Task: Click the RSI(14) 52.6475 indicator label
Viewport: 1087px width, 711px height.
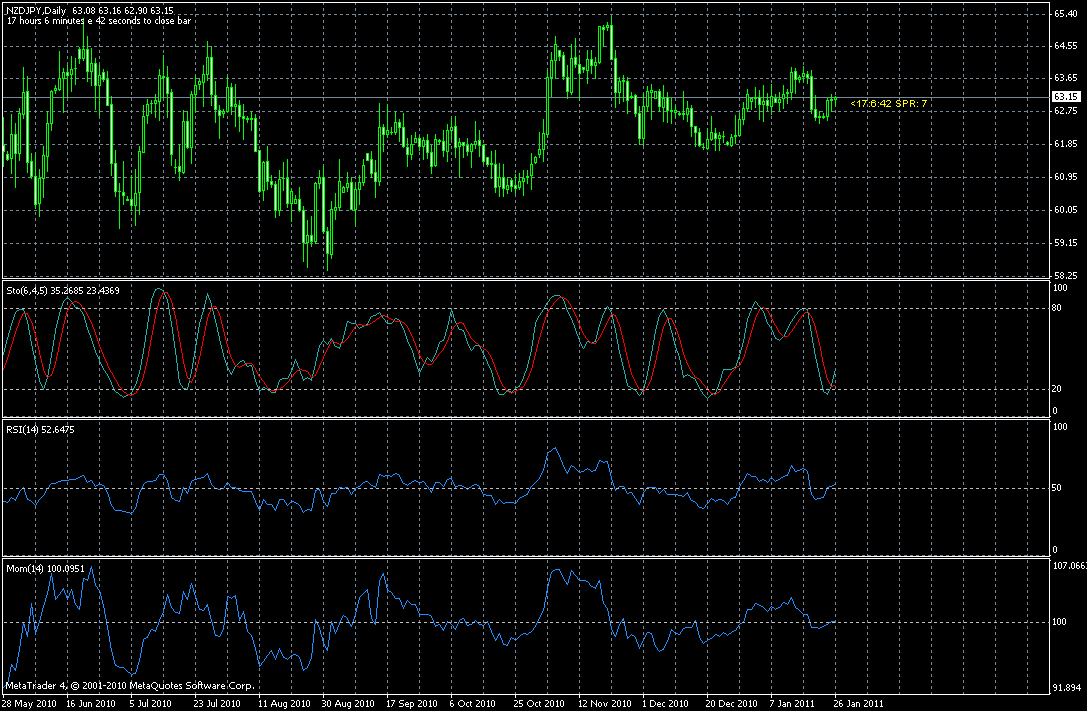Action: 40,430
